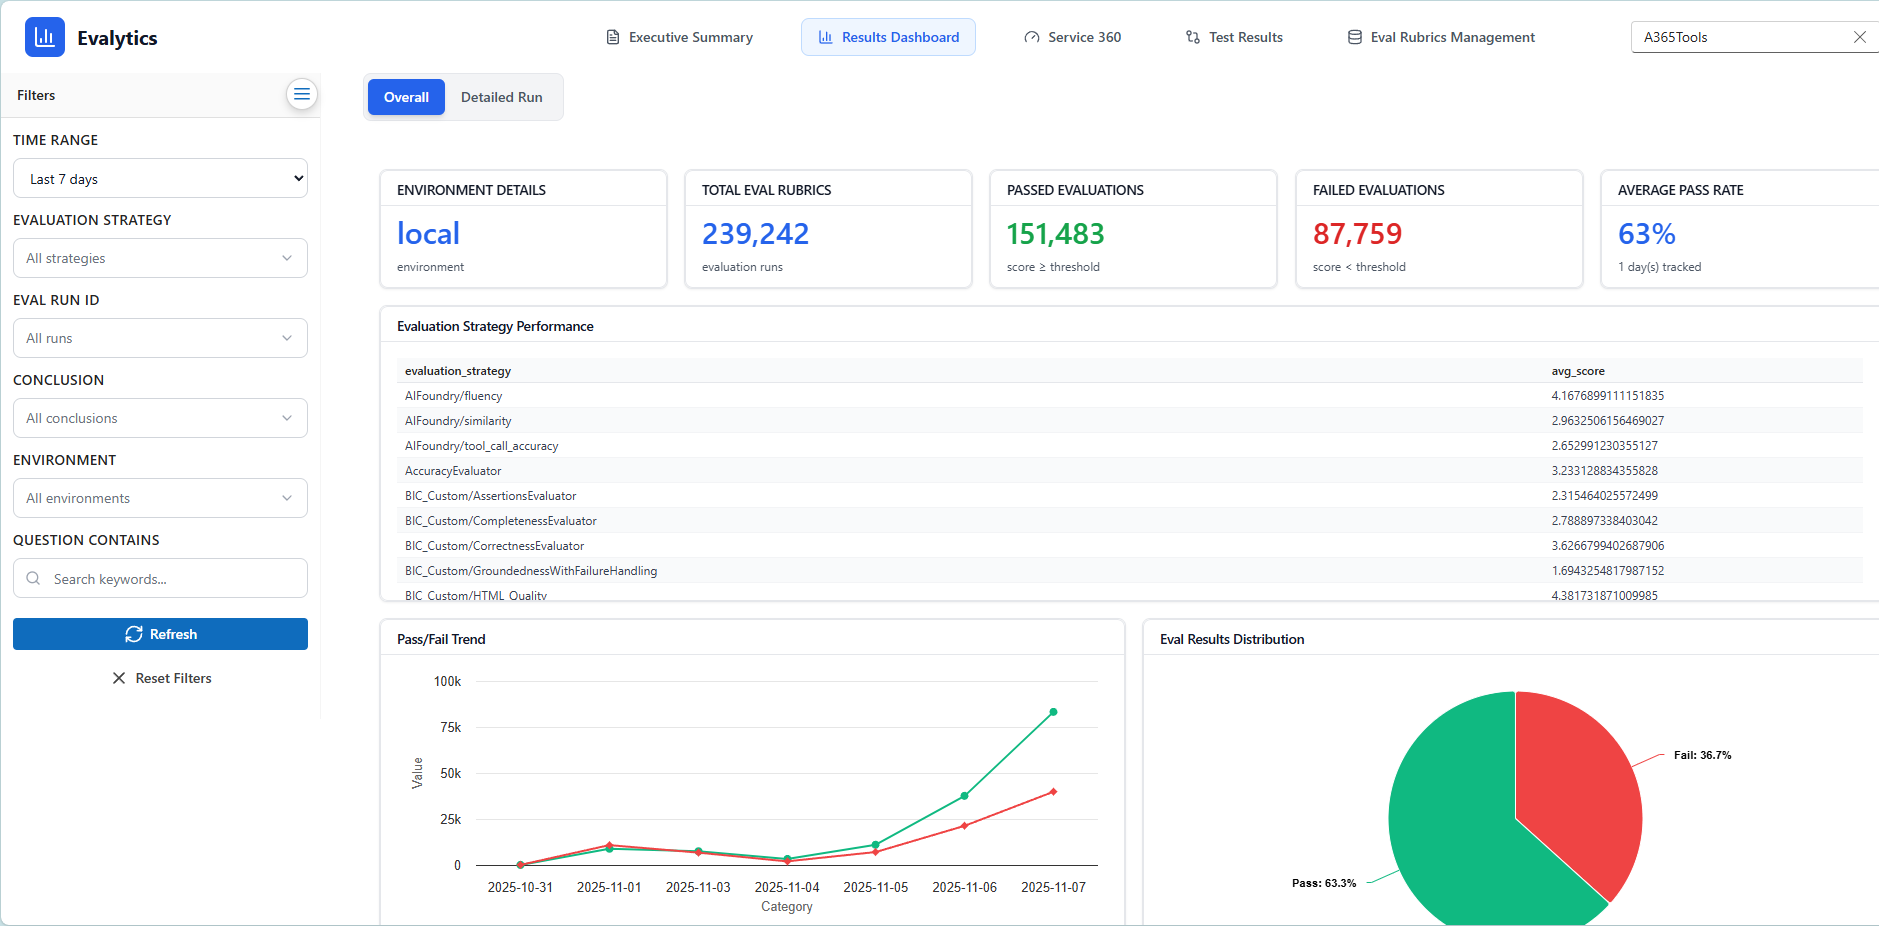
Task: Click the Test Results branch icon
Action: [x=1193, y=37]
